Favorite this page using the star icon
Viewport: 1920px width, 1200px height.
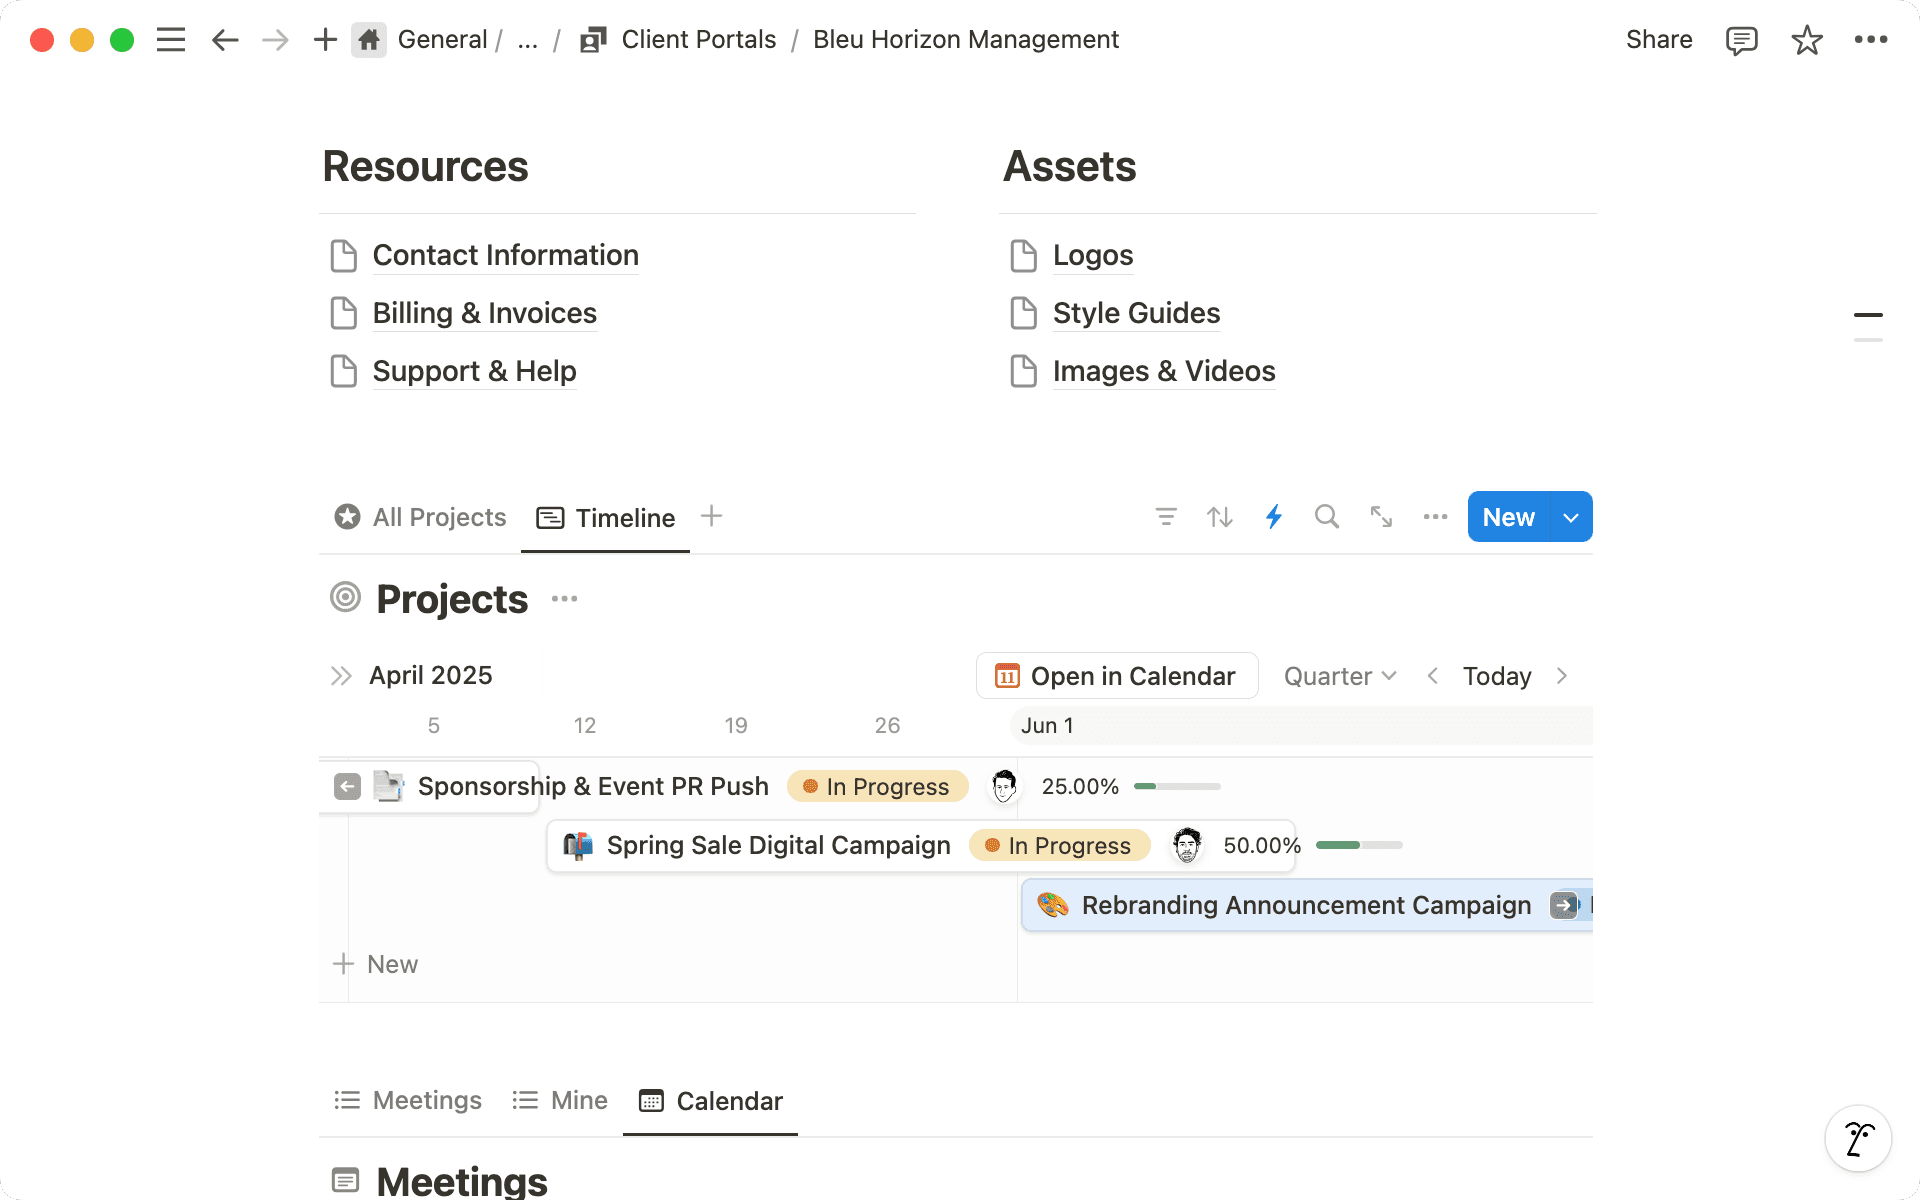click(x=1806, y=40)
